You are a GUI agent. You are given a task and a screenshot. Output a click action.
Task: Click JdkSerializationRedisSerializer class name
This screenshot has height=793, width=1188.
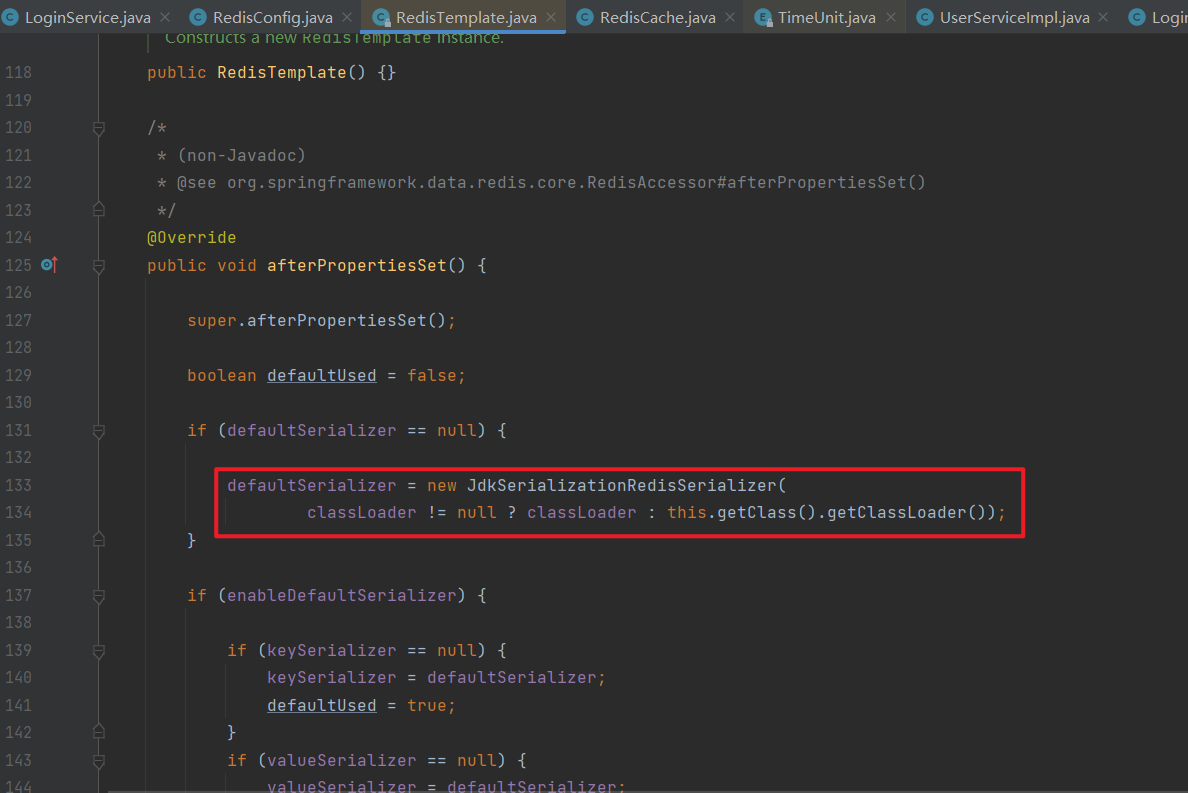point(621,485)
